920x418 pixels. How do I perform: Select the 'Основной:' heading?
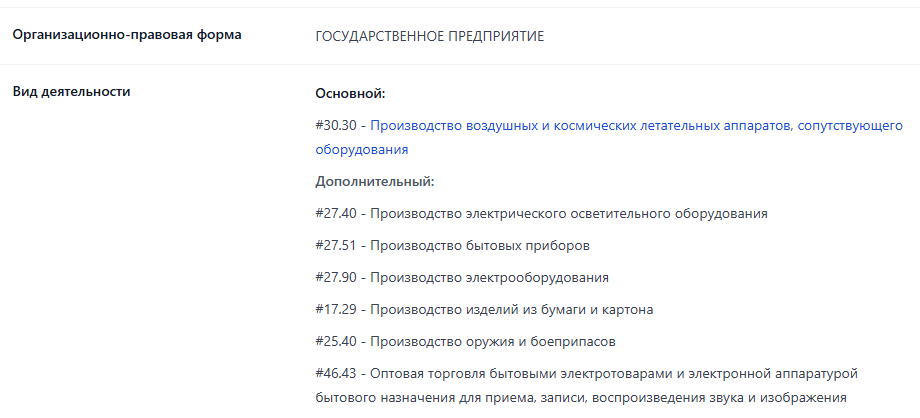coord(350,94)
